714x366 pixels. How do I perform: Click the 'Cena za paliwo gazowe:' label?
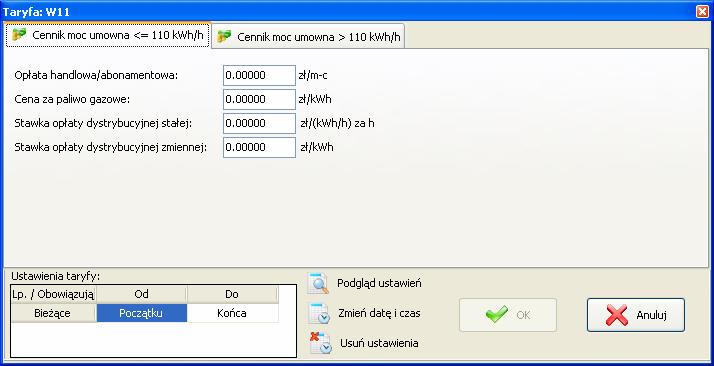[x=72, y=99]
